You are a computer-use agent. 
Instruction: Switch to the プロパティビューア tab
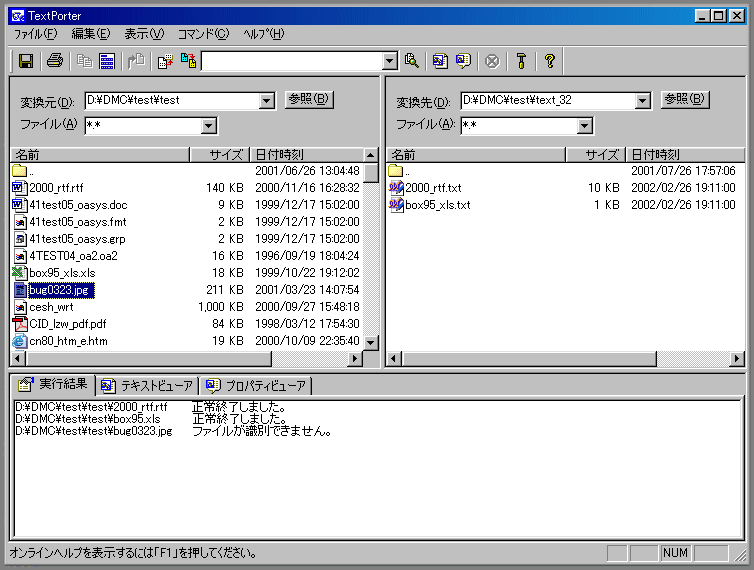pos(256,385)
